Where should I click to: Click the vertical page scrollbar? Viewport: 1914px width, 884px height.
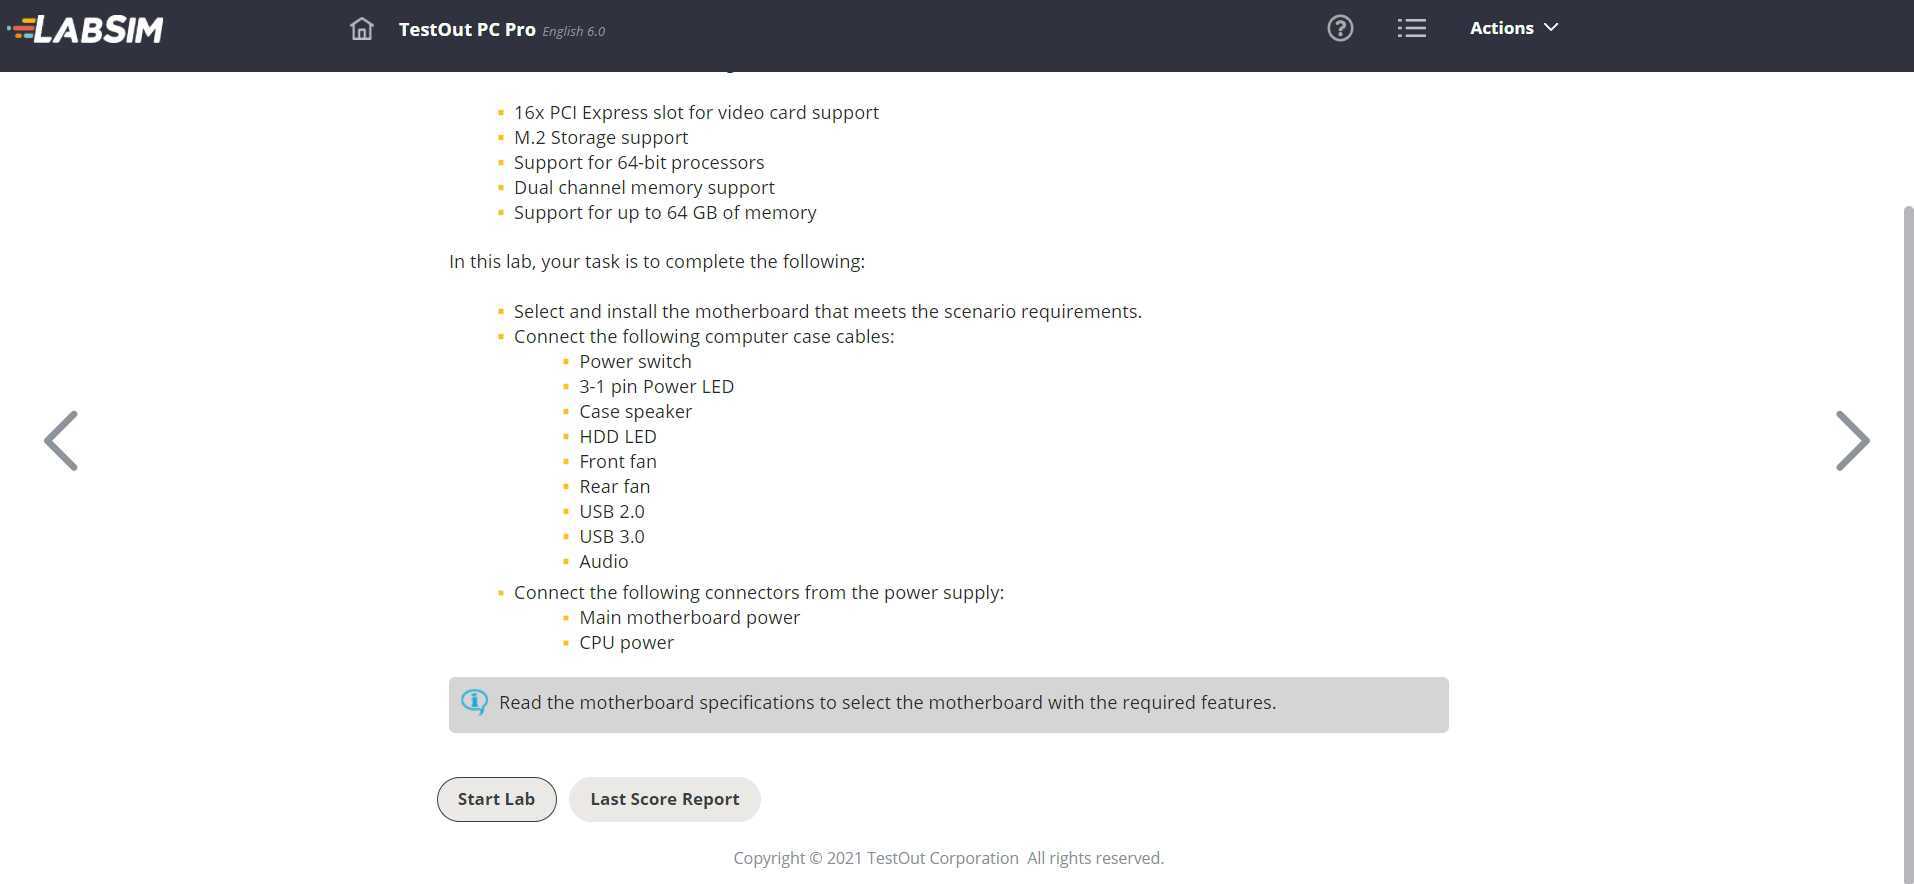click(1907, 540)
